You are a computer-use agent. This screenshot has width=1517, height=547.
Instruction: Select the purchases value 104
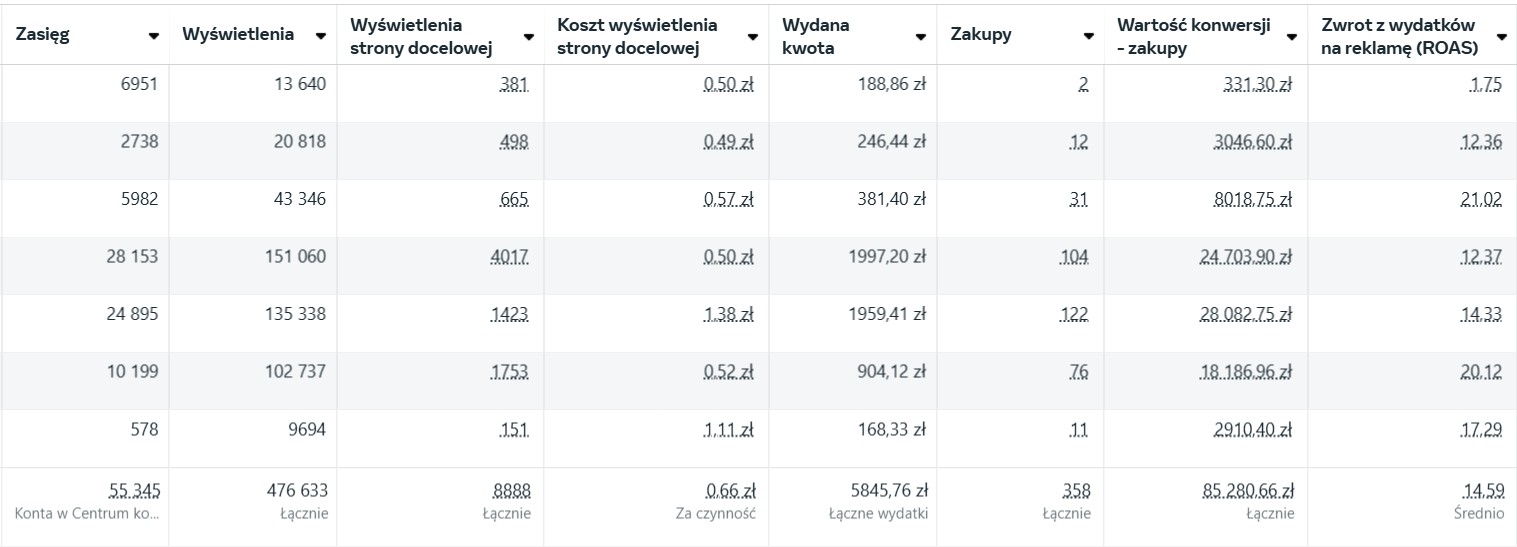(x=1073, y=258)
